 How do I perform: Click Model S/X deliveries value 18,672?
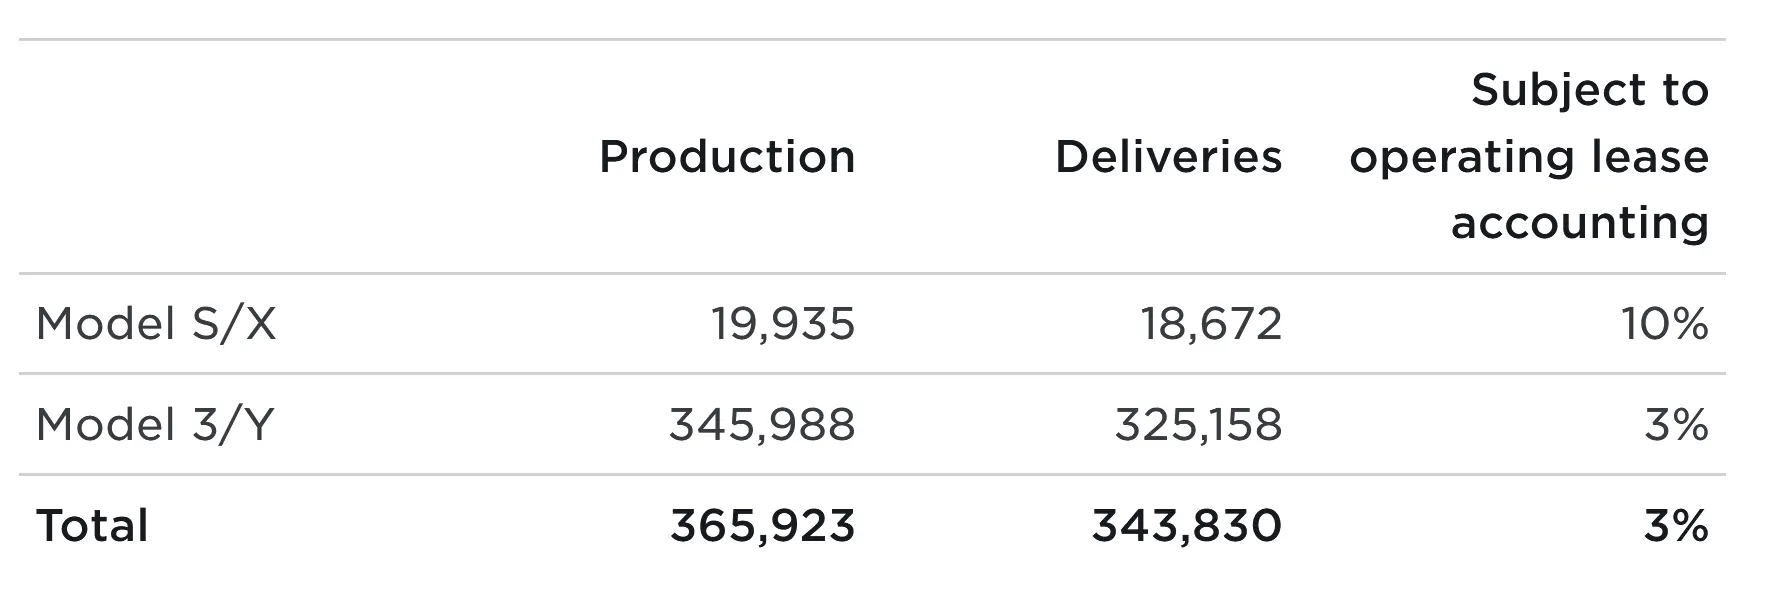point(1211,324)
